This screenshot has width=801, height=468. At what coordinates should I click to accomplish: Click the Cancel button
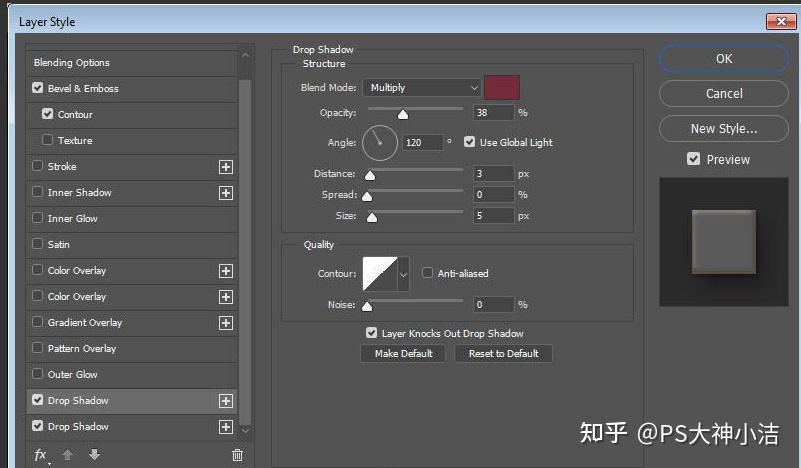click(724, 93)
